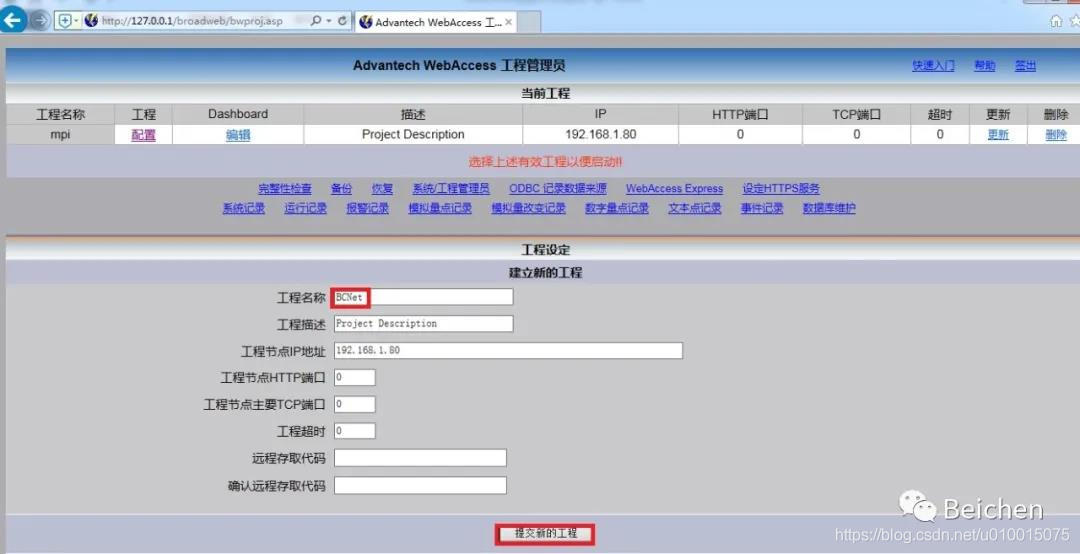Image resolution: width=1080 pixels, height=554 pixels.
Task: Click the HTTP端口 column header
Action: [740, 114]
